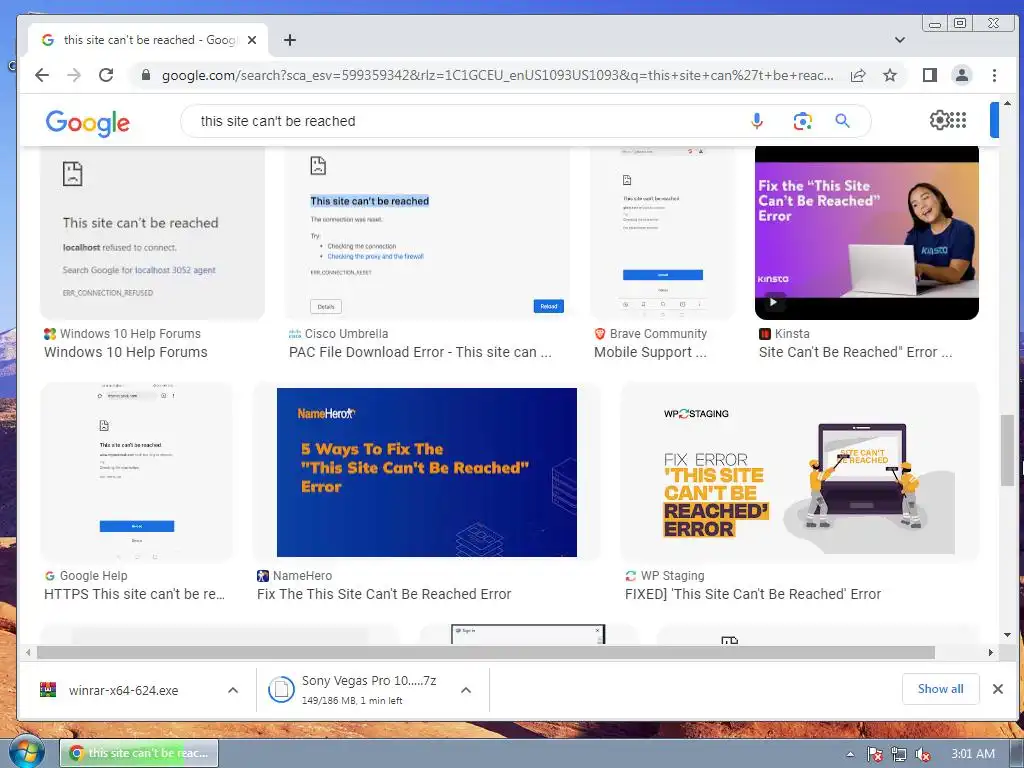Start voice search with microphone
Image resolution: width=1024 pixels, height=768 pixels.
click(756, 121)
